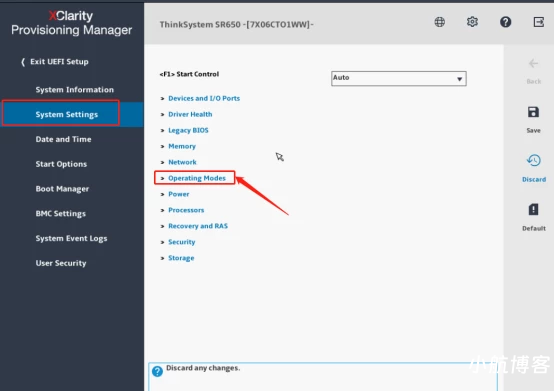Open Boot Manager in sidebar
554x391 pixels.
click(62, 189)
